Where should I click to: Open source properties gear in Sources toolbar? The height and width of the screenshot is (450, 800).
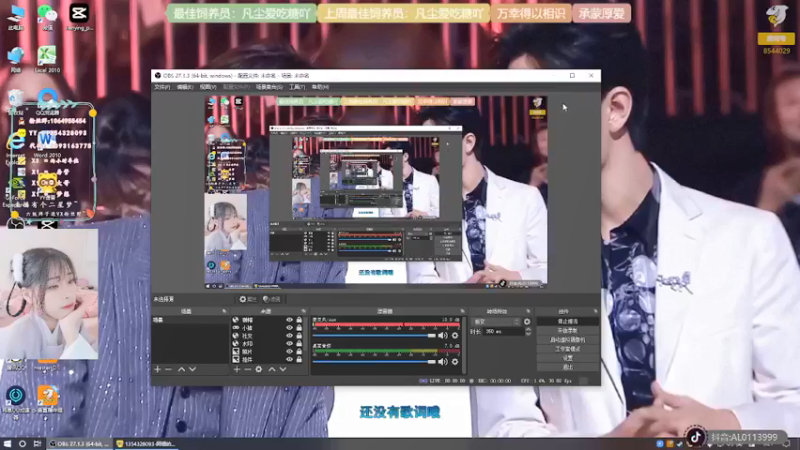259,369
